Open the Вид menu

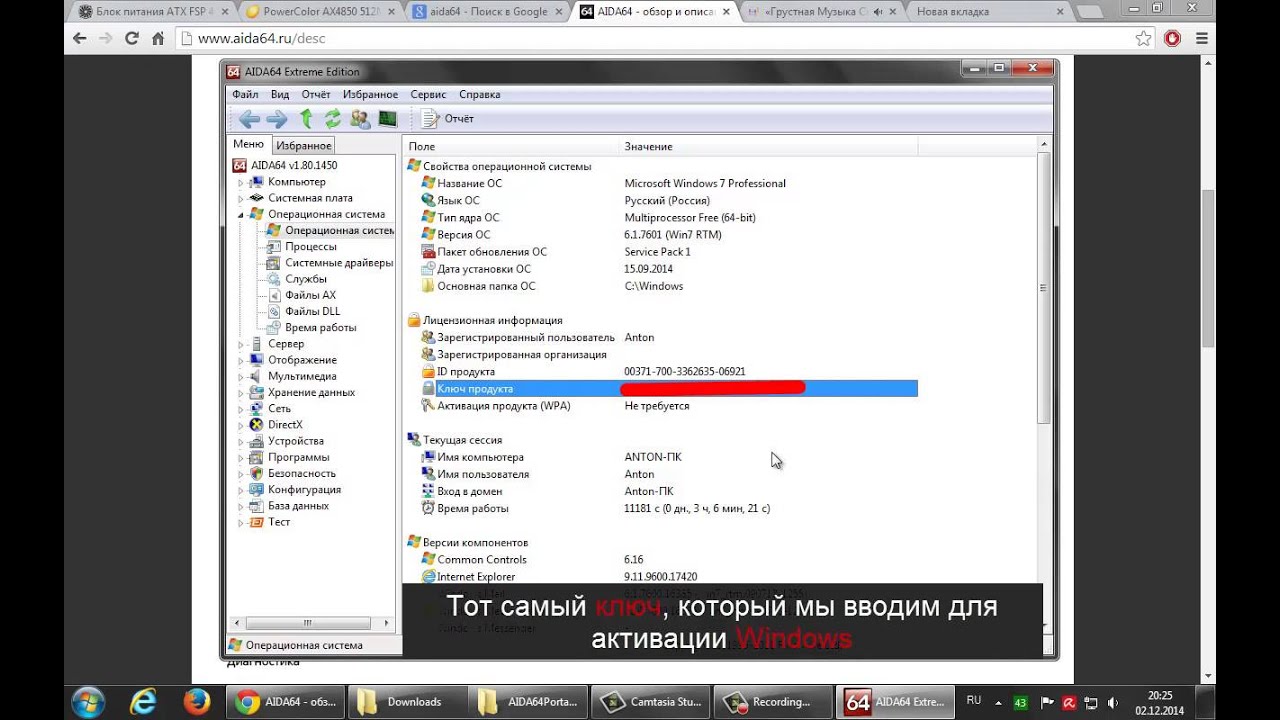click(280, 94)
